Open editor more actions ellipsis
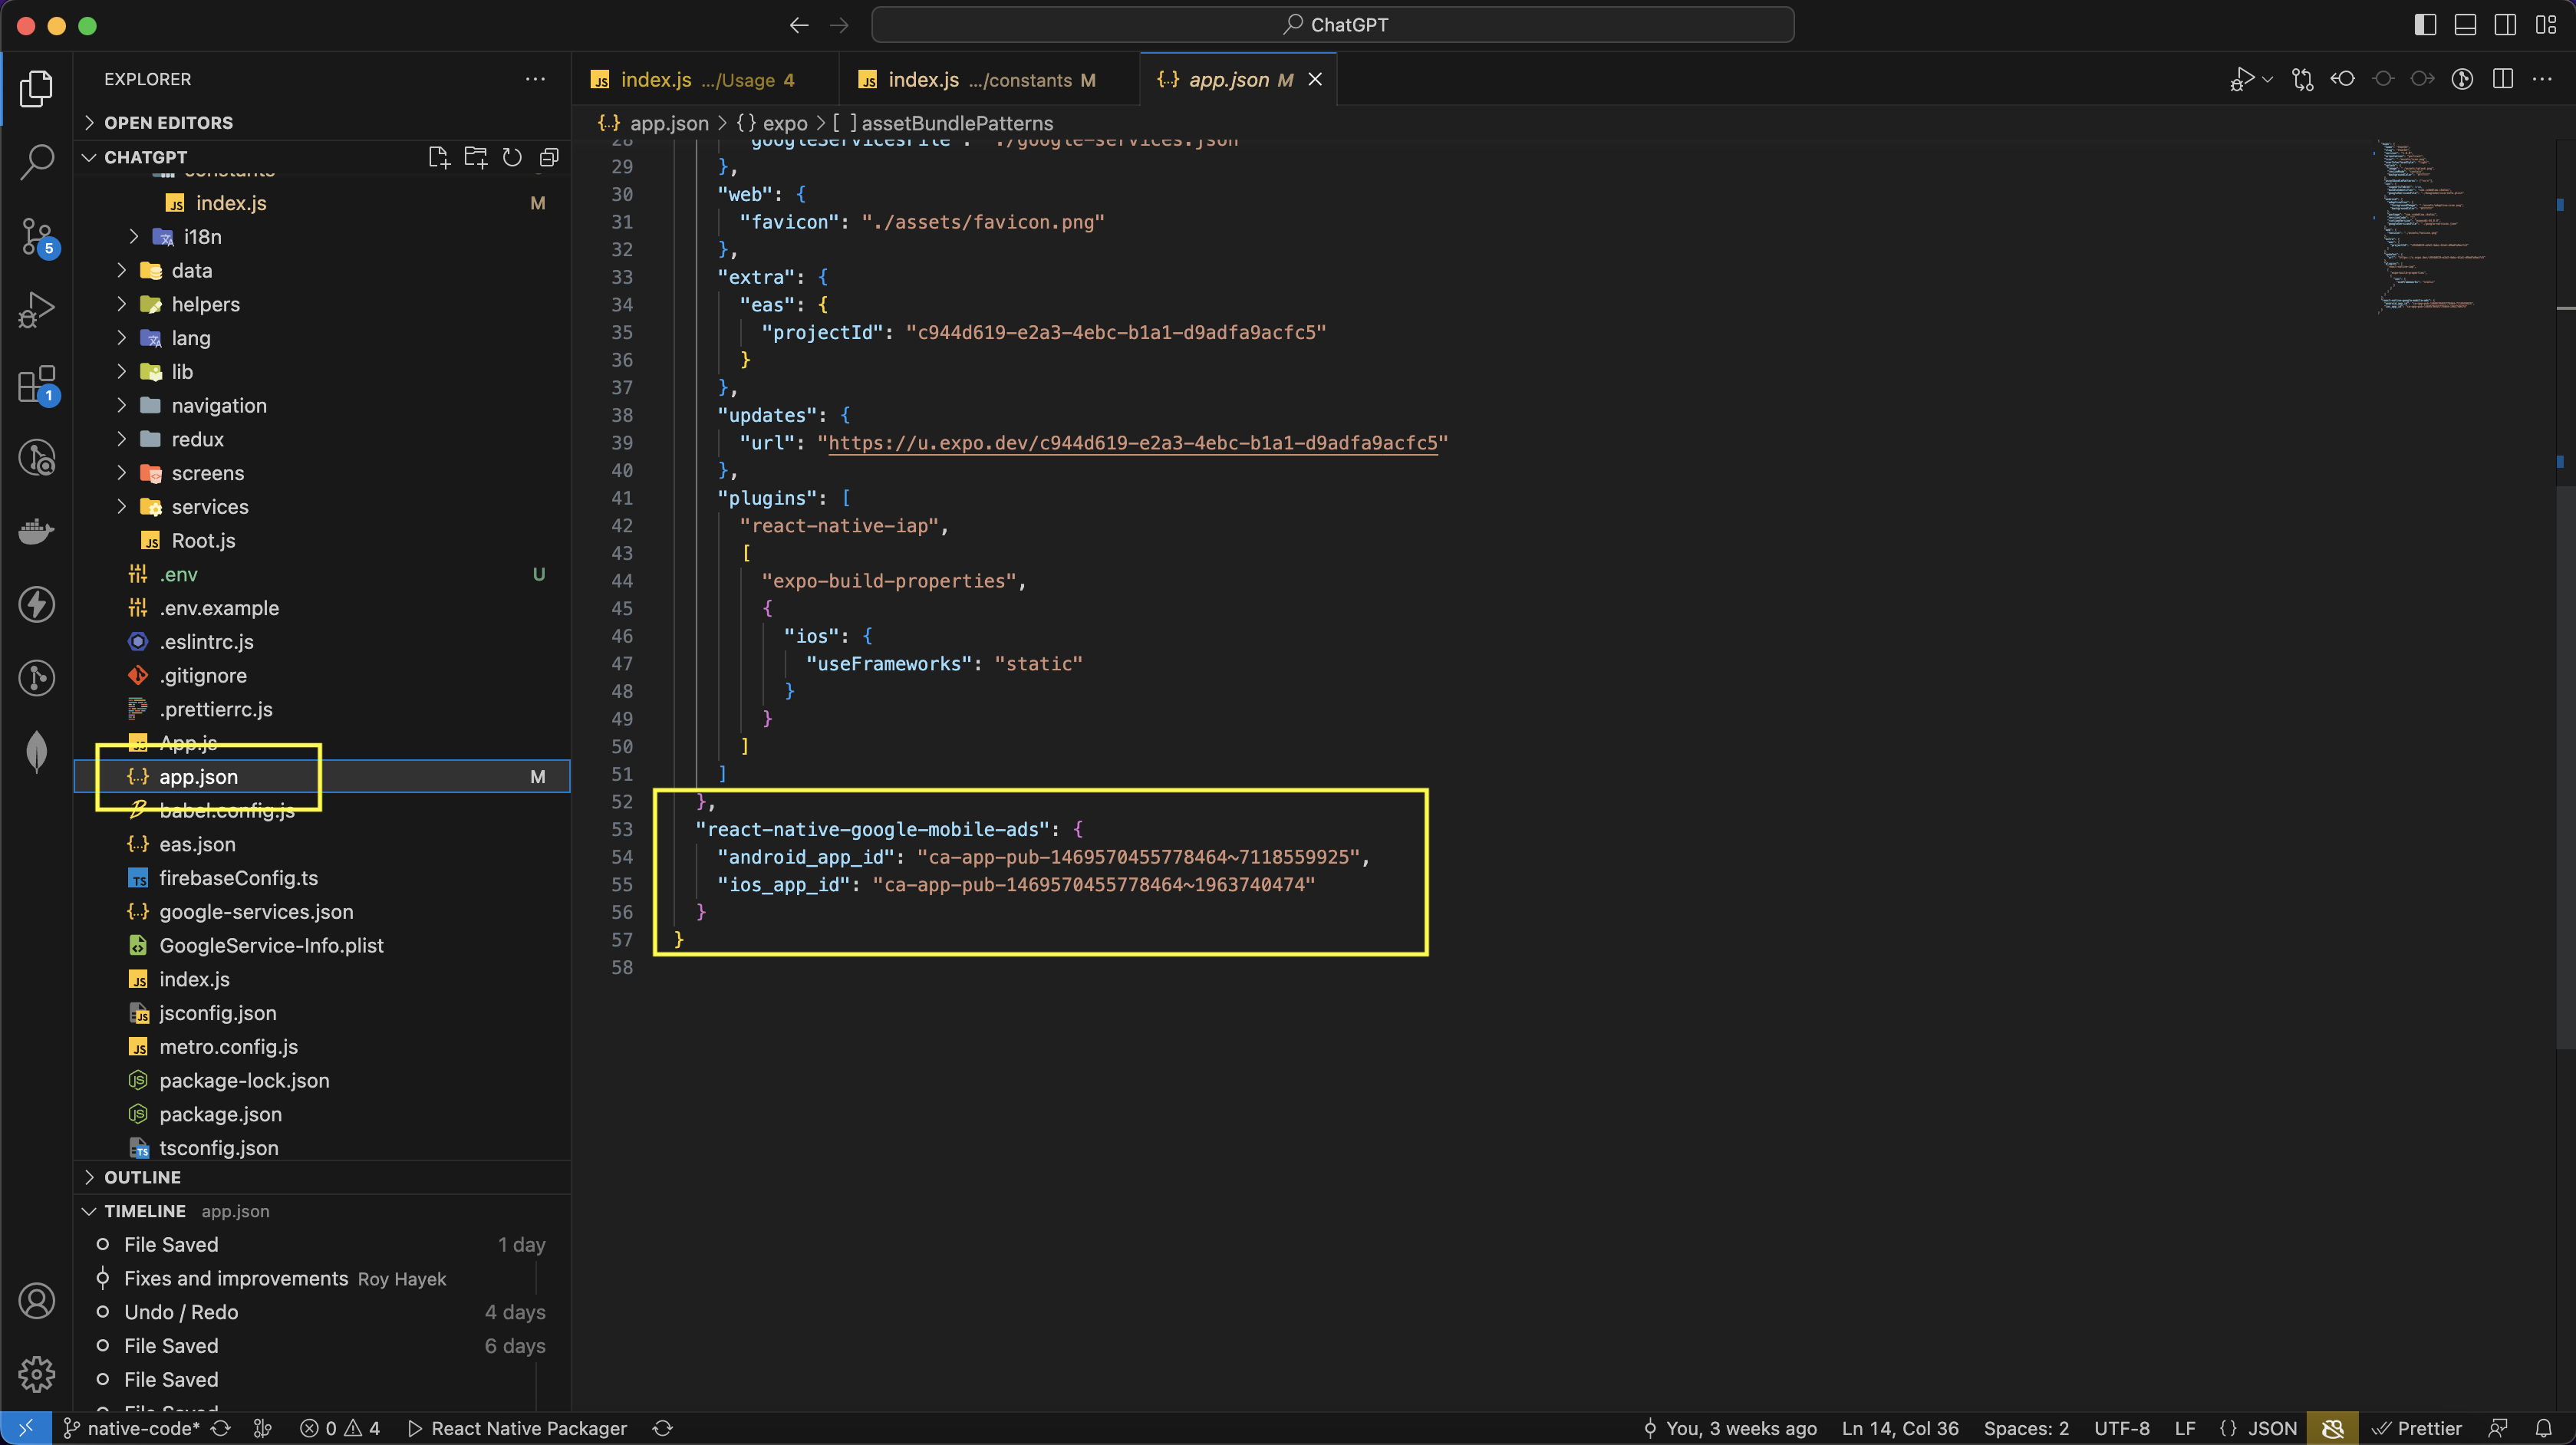Image resolution: width=2576 pixels, height=1445 pixels. (x=2542, y=79)
